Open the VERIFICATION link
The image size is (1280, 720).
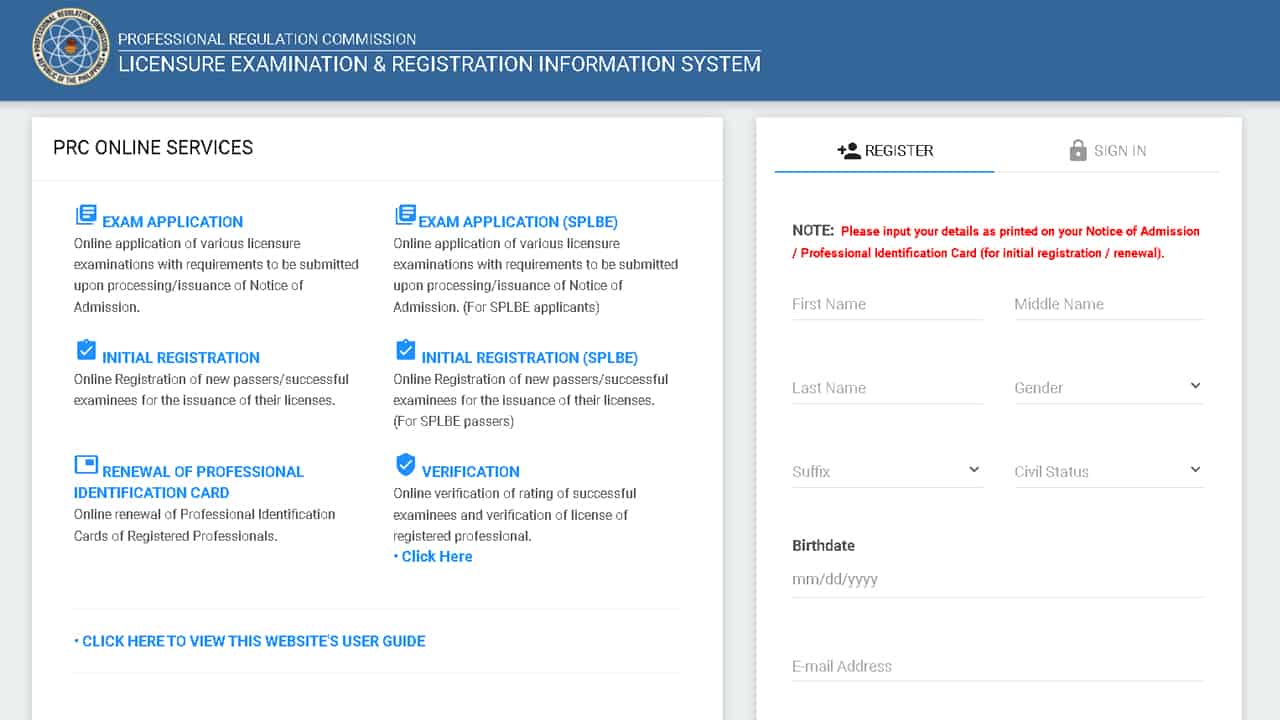[x=471, y=471]
